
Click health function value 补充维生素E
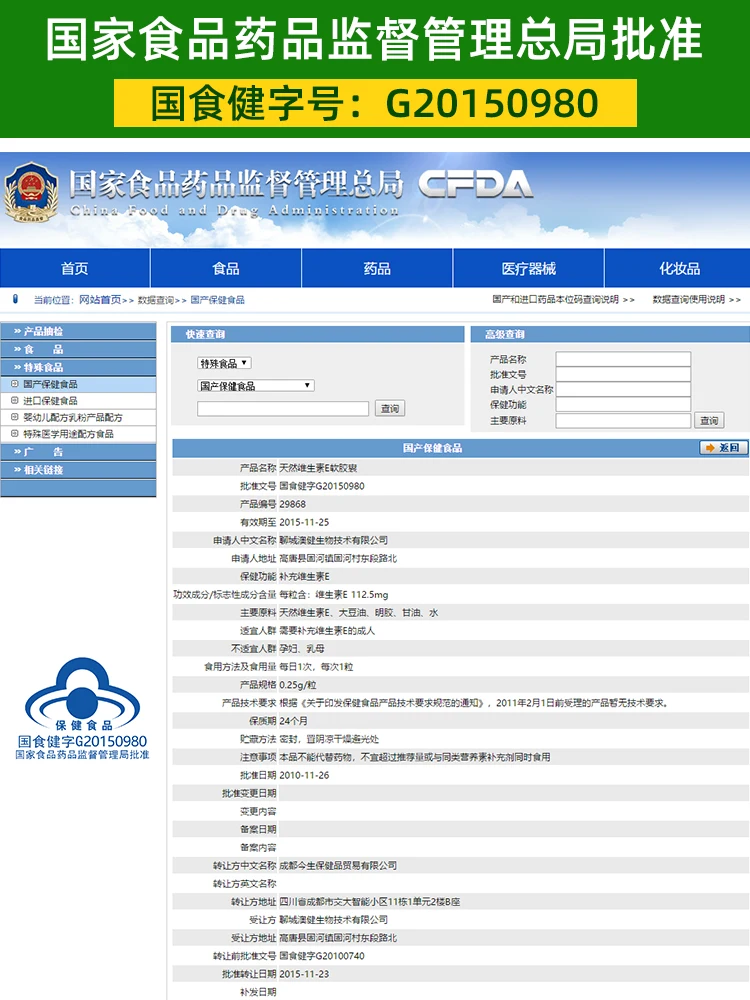pos(305,577)
